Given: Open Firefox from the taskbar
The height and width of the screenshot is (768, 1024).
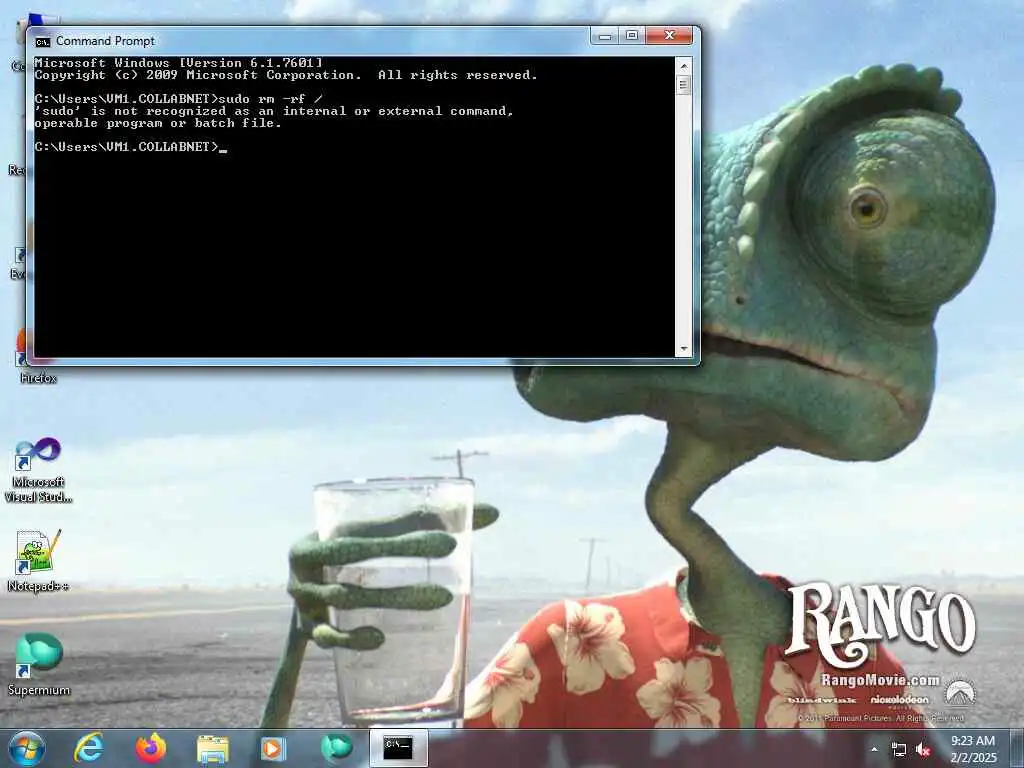Looking at the screenshot, I should pos(151,748).
